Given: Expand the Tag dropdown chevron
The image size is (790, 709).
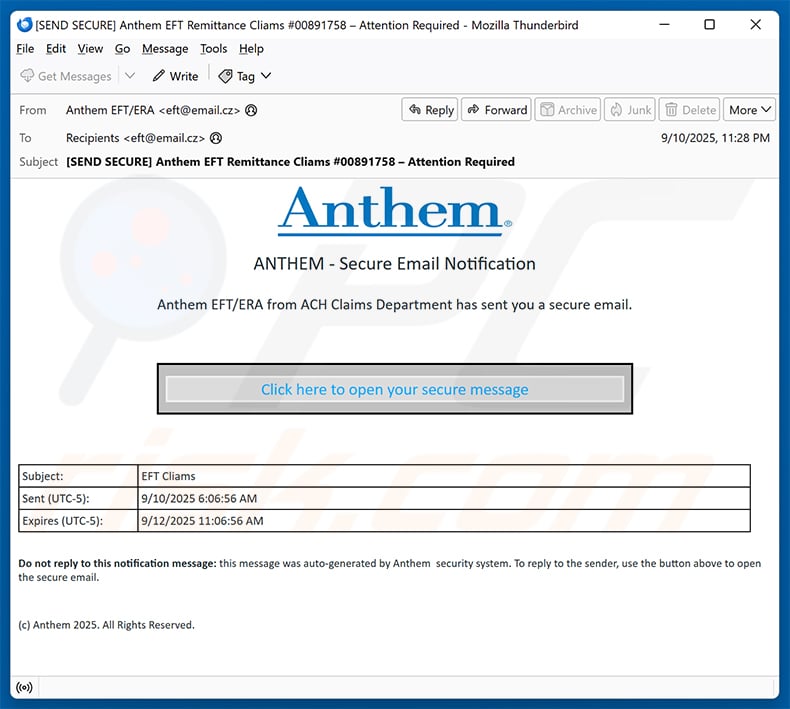Looking at the screenshot, I should tap(266, 76).
